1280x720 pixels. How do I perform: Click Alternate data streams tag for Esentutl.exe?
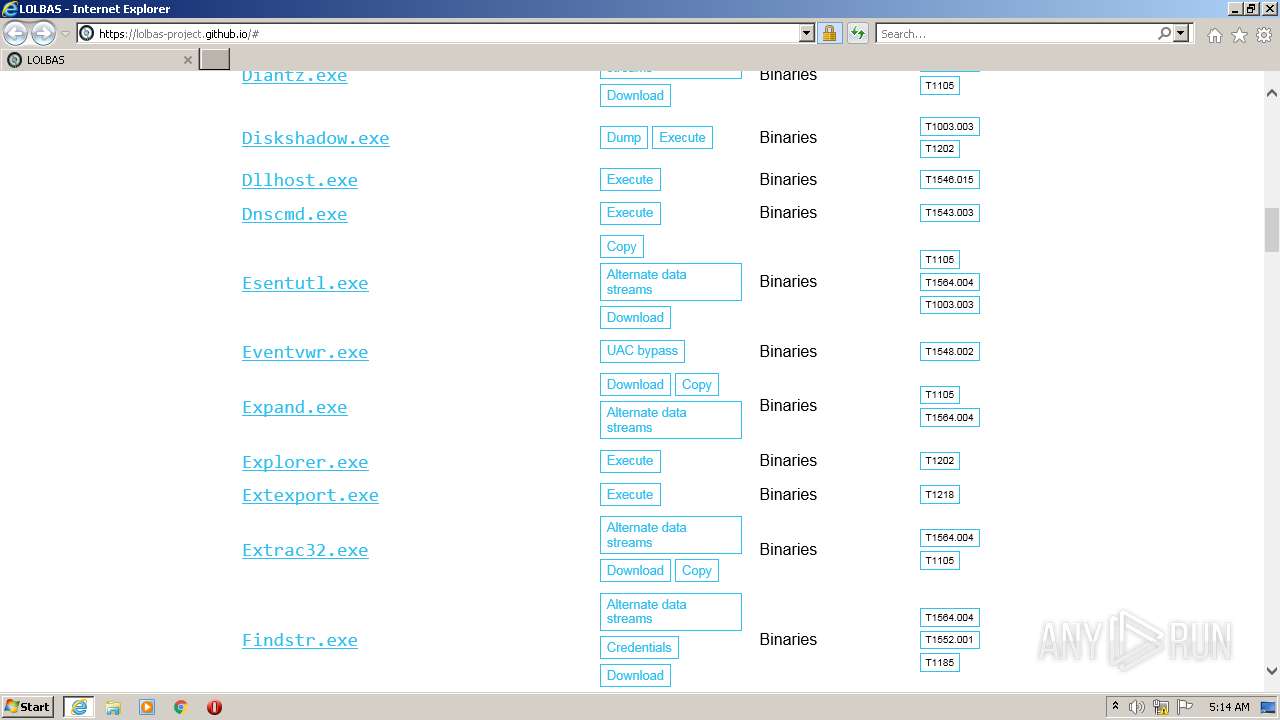click(671, 282)
